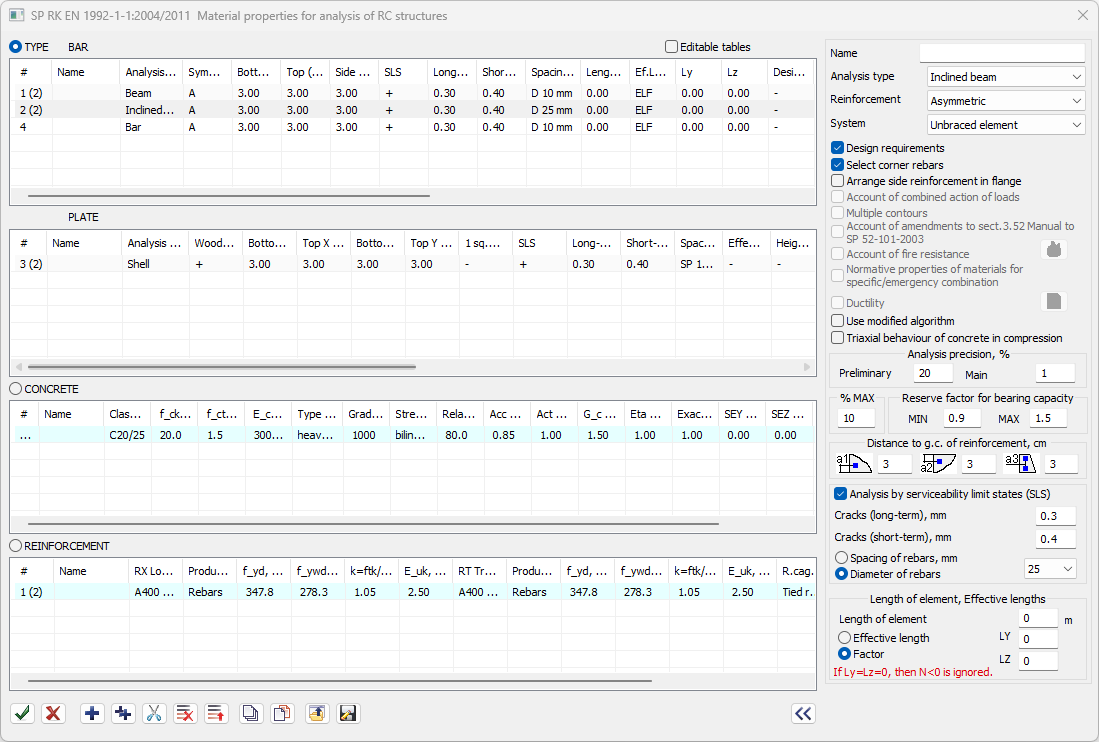Screen dimensions: 1099x742
Task: Click the delete row icon with red X
Action: point(185,713)
